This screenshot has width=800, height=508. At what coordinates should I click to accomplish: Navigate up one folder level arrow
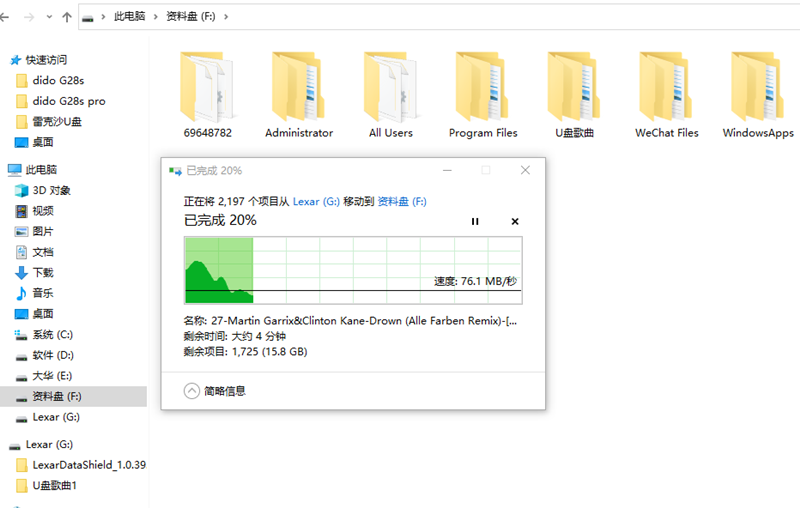point(67,17)
